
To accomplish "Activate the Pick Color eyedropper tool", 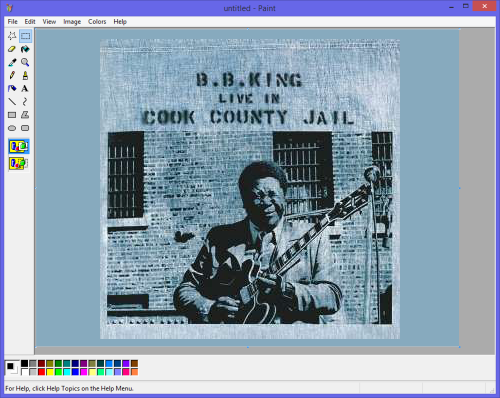I will [12, 62].
